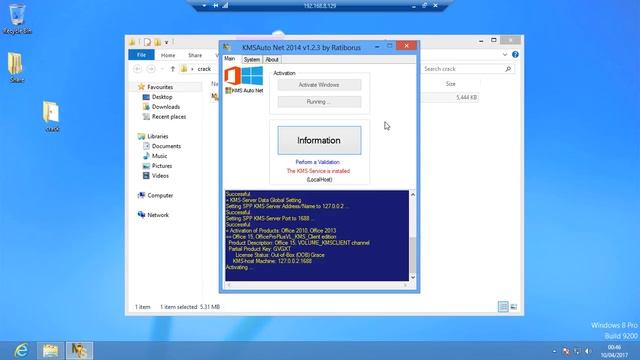Click the taskbar clock and date

614,351
